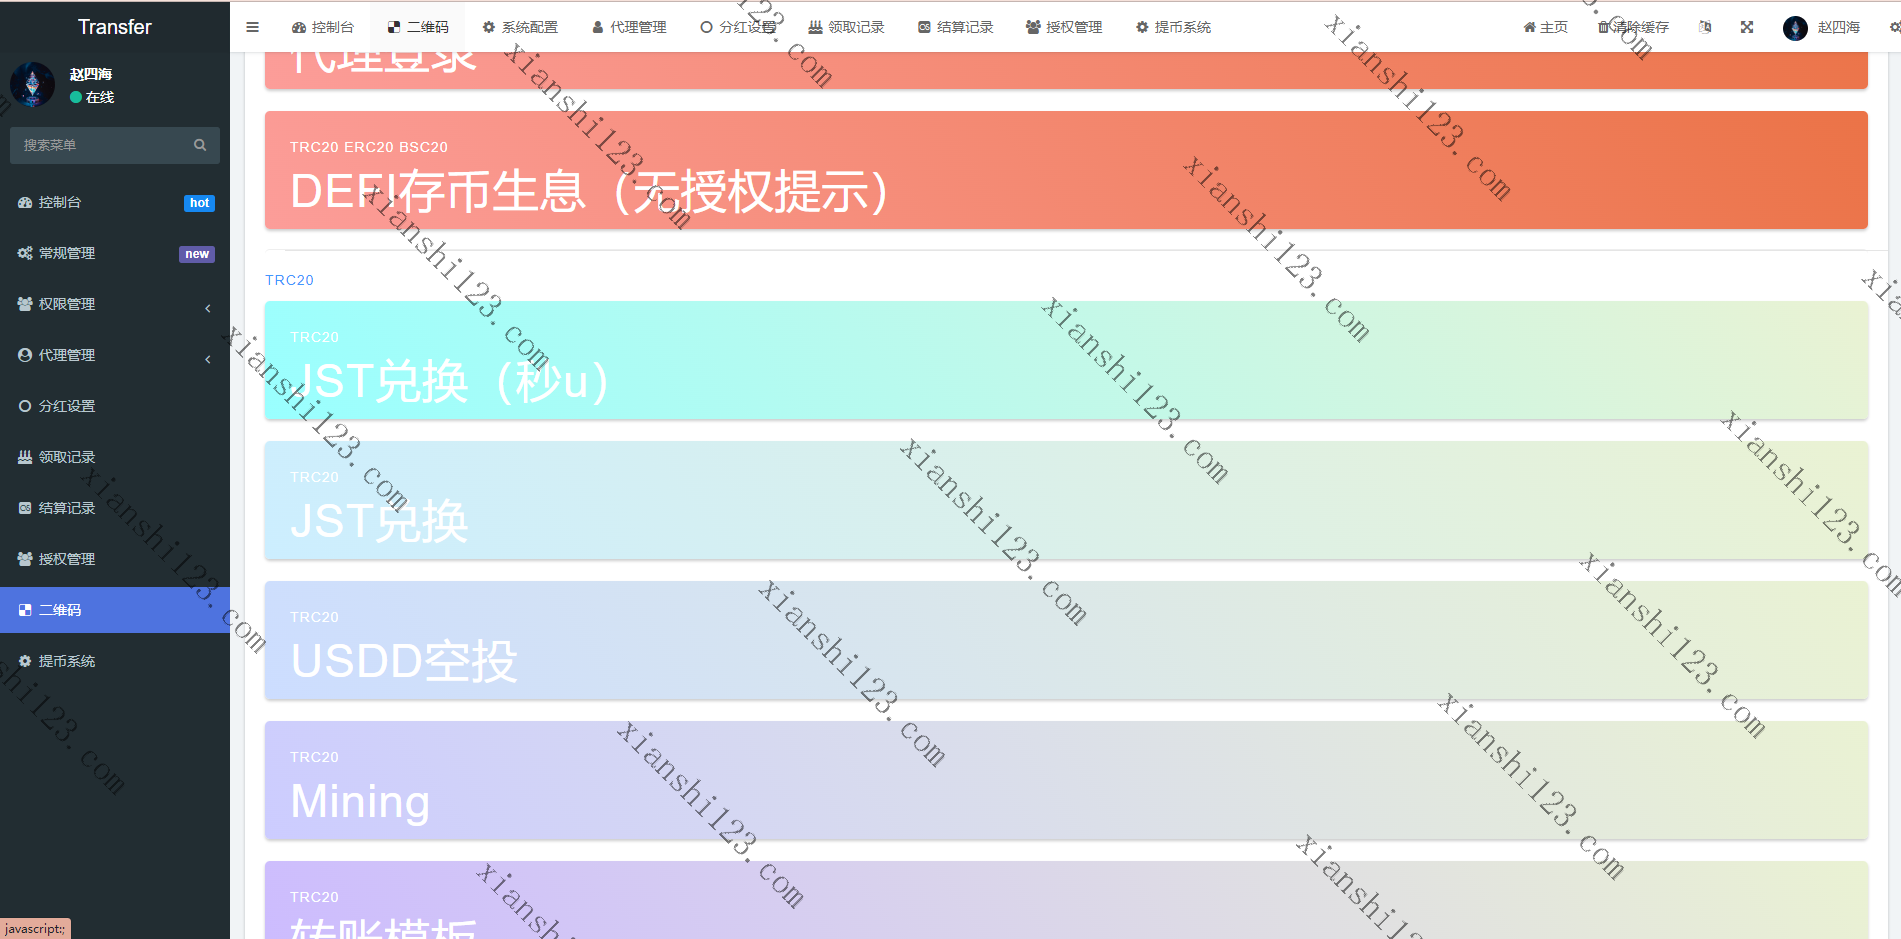Screen dimensions: 1901x939
Task: Click the users icon of sidebar 授权管理
Action: 25,559
